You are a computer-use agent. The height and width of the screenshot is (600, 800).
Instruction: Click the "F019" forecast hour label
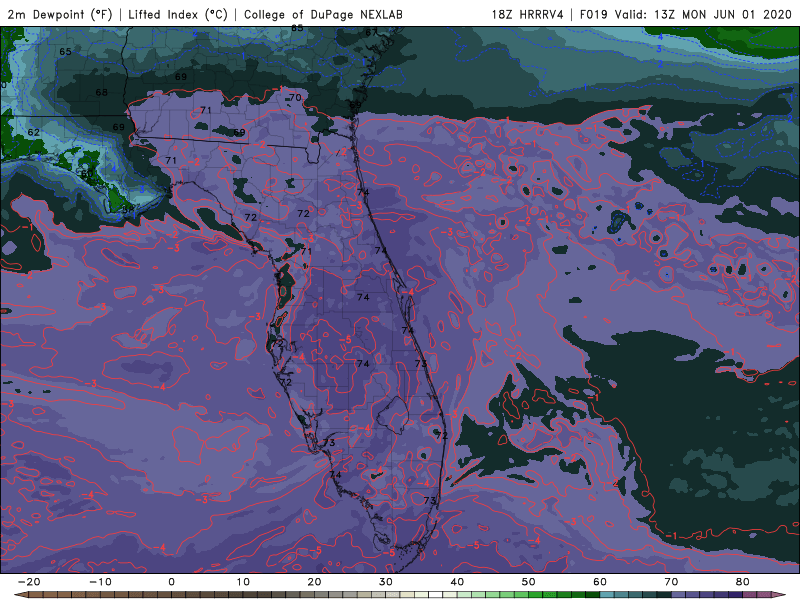(x=595, y=14)
